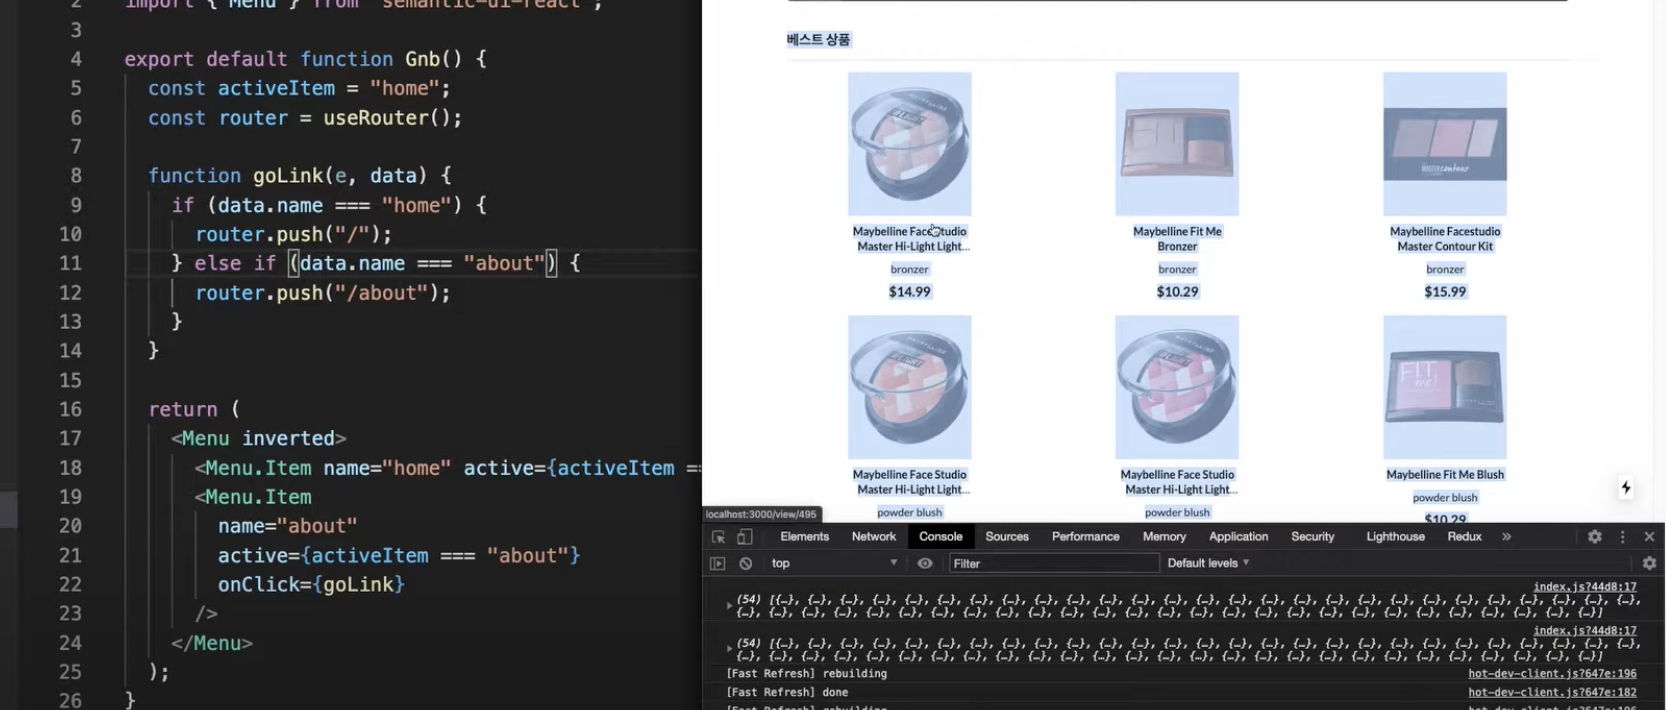Viewport: 1666px width, 710px height.
Task: Open the DevTools three-dot customize menu
Action: [1623, 537]
